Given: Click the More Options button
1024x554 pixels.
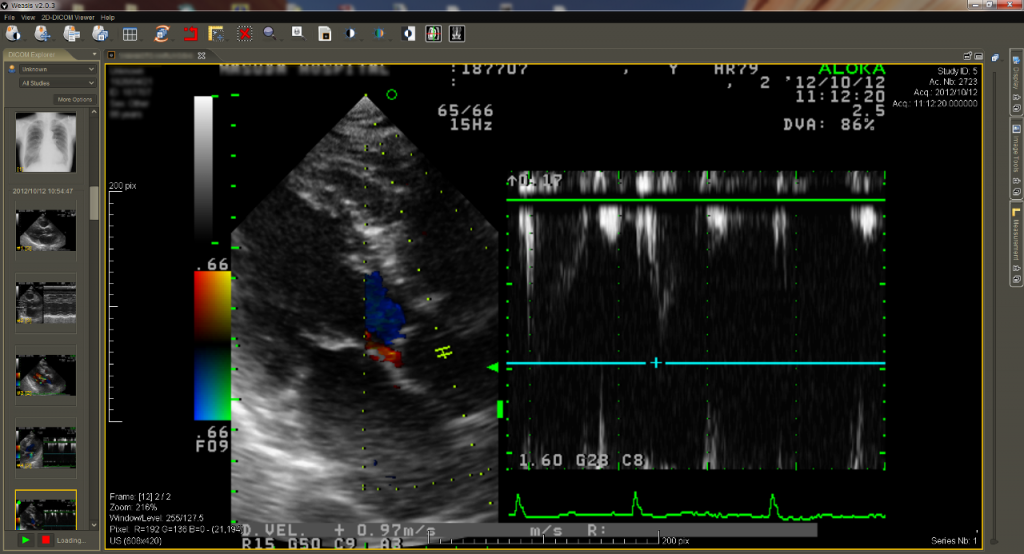Looking at the screenshot, I should coord(74,99).
